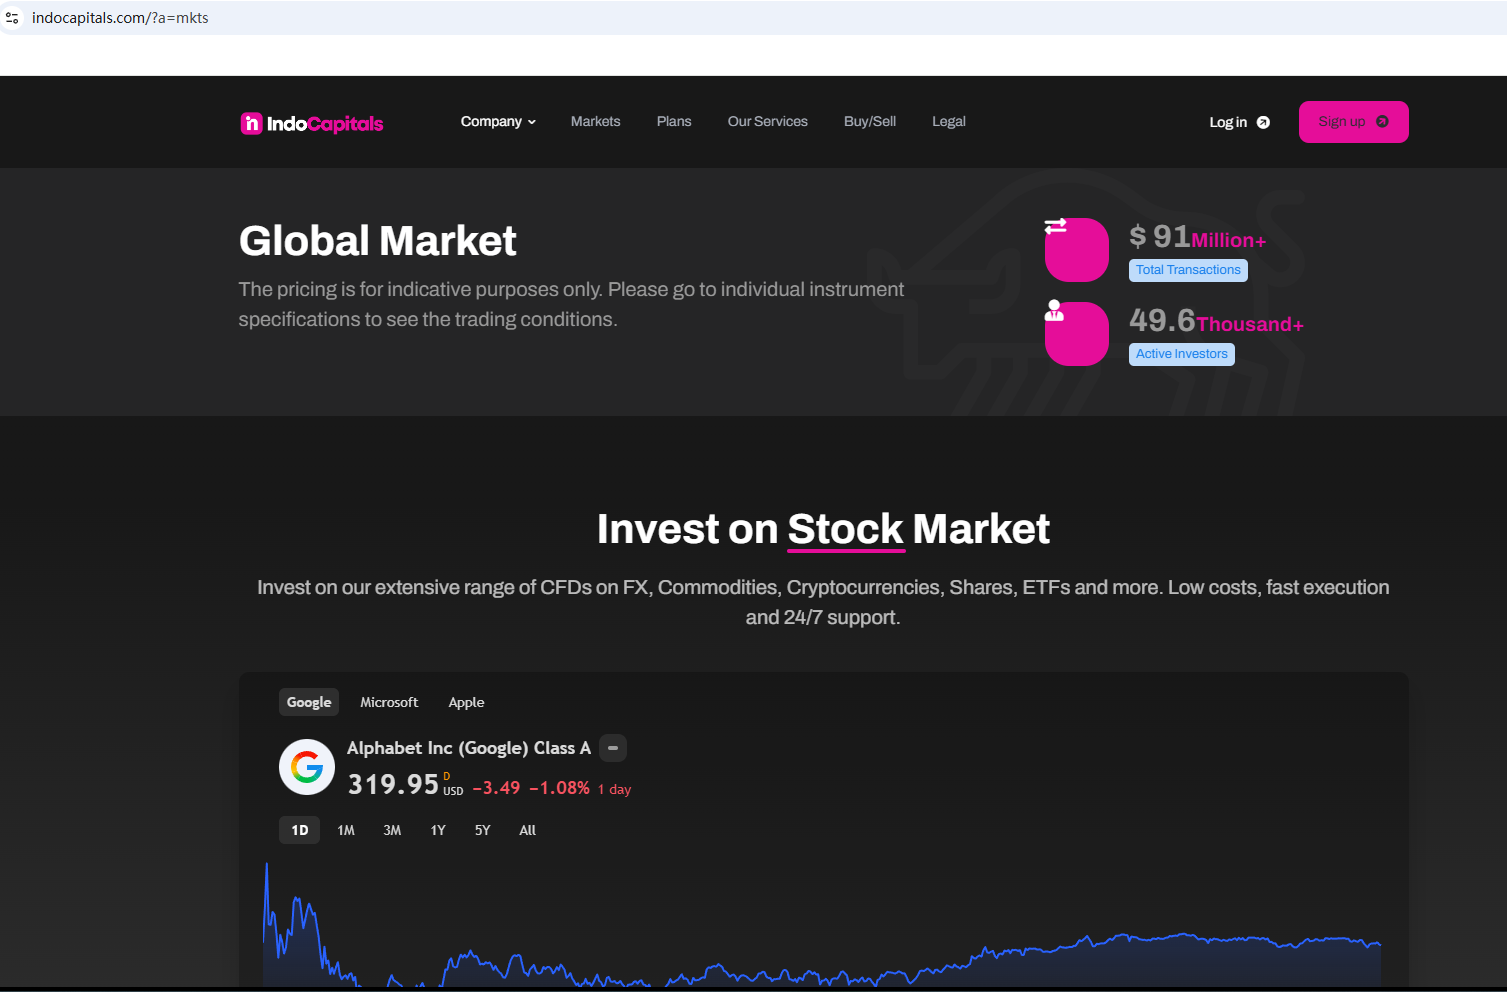This screenshot has width=1507, height=992.
Task: Select the 1M chart range
Action: 346,830
